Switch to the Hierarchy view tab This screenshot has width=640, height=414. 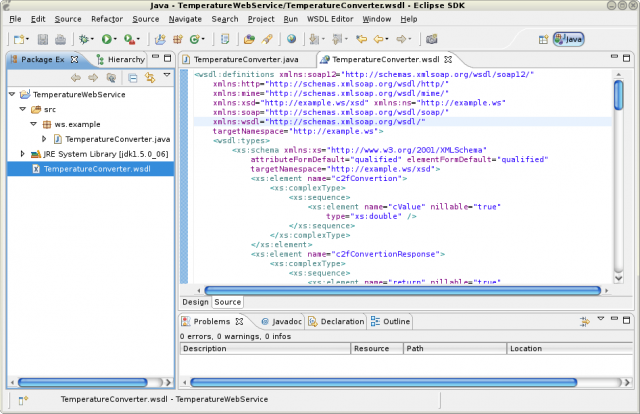(121, 60)
